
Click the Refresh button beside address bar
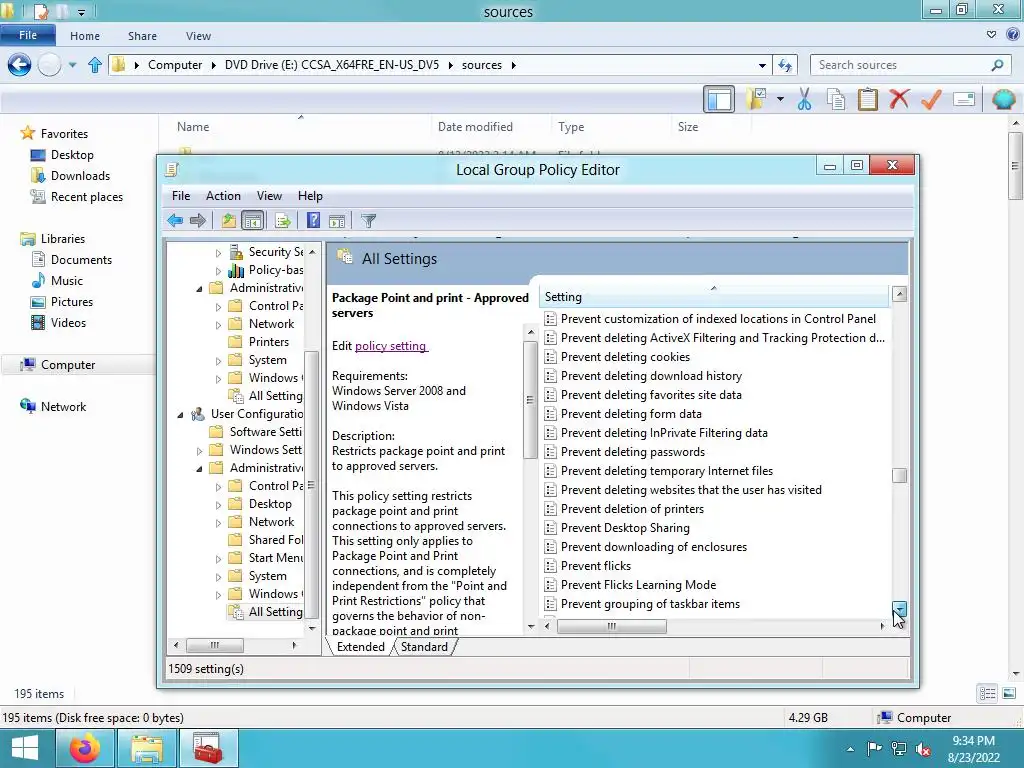click(785, 65)
